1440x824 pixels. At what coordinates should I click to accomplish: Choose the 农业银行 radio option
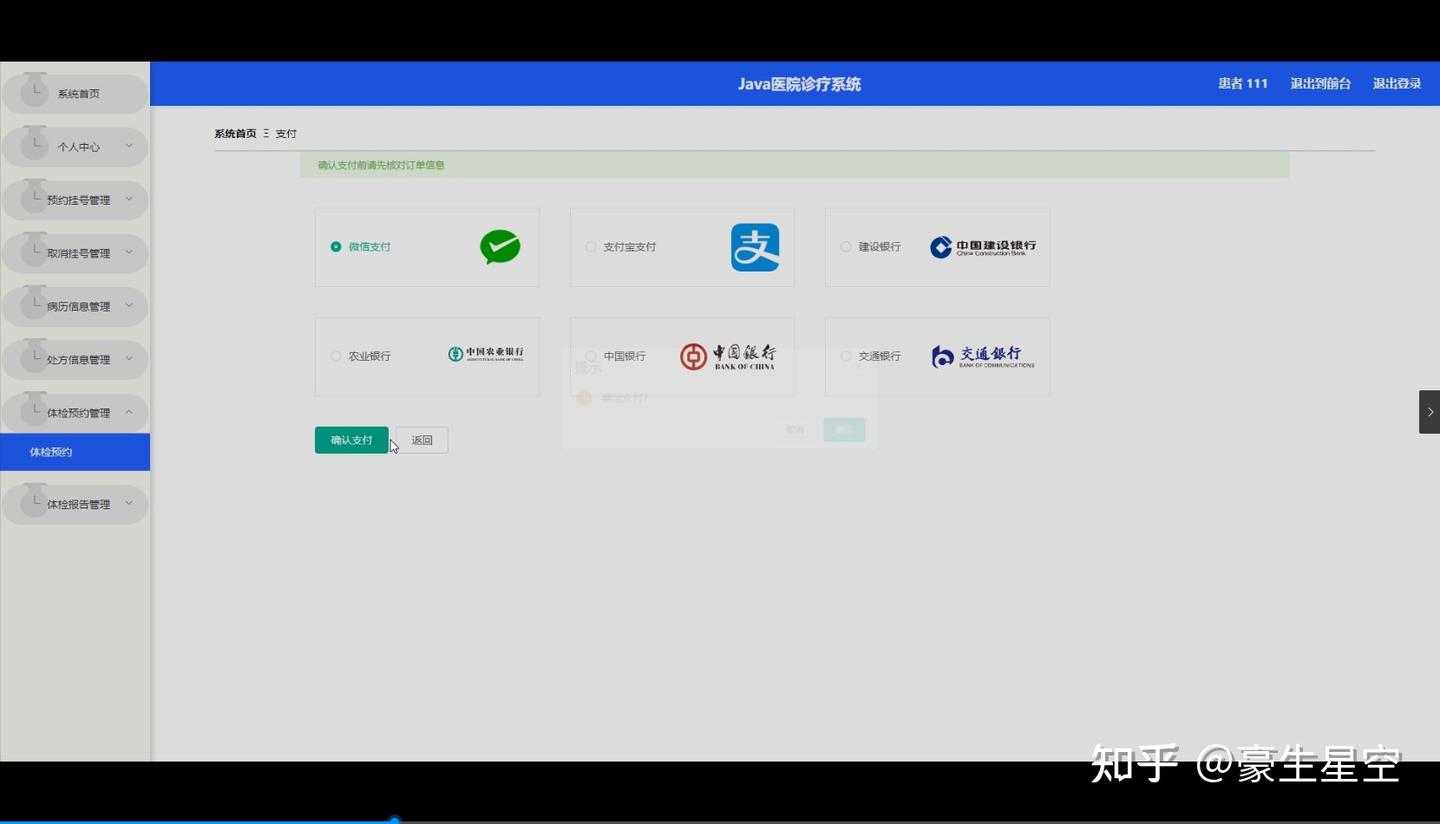point(336,356)
